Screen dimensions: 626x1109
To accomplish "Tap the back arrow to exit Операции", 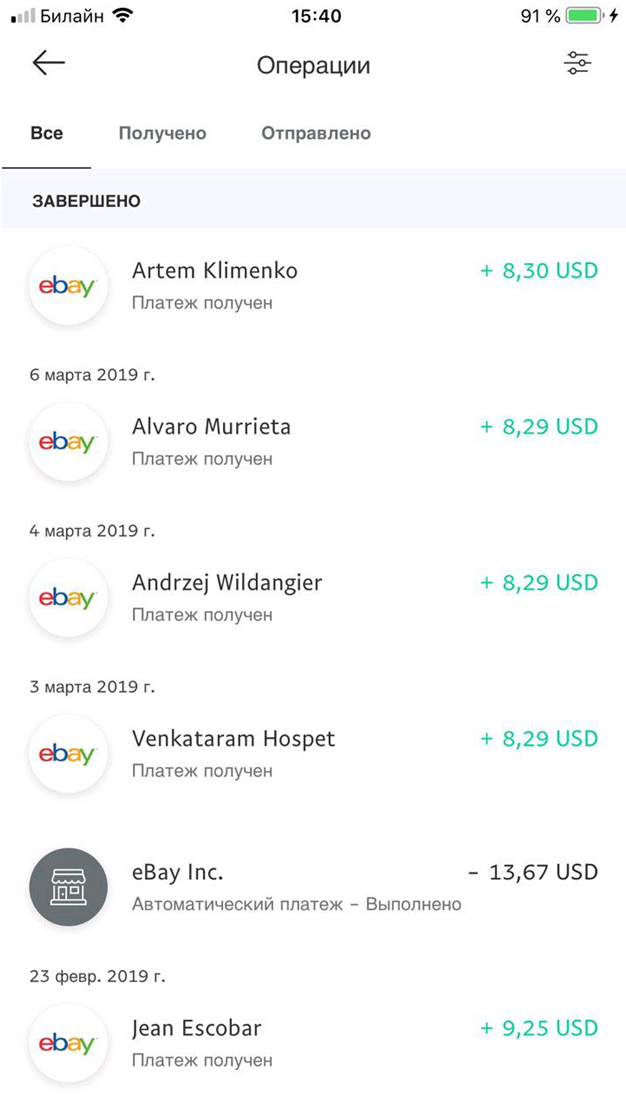I will pyautogui.click(x=48, y=64).
